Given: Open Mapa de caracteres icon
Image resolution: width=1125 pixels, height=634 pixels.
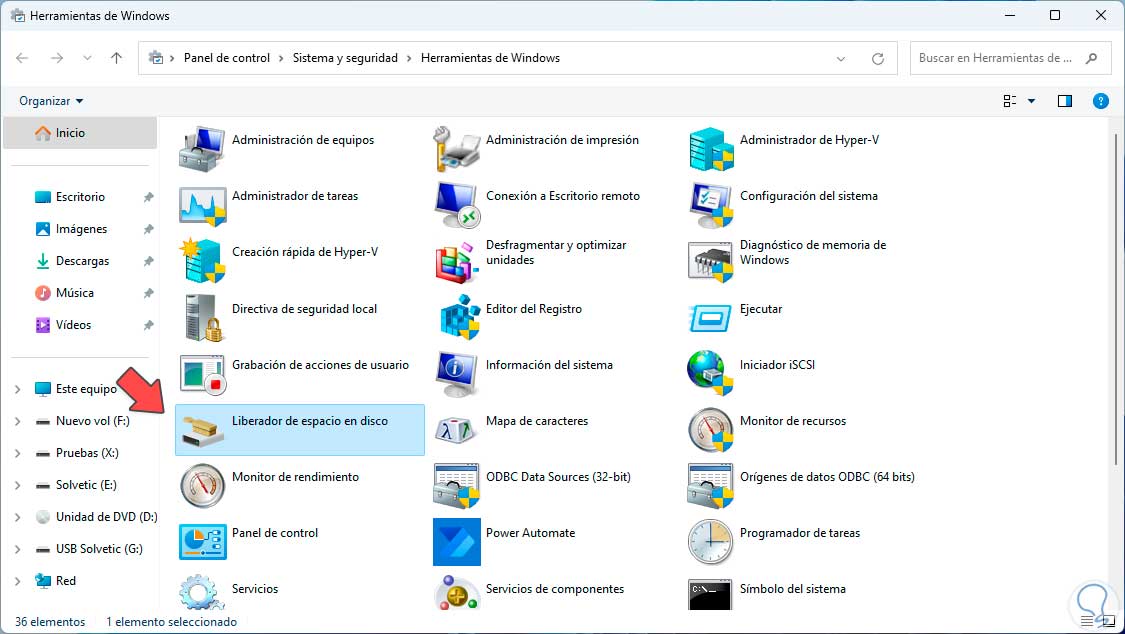Looking at the screenshot, I should coord(456,429).
